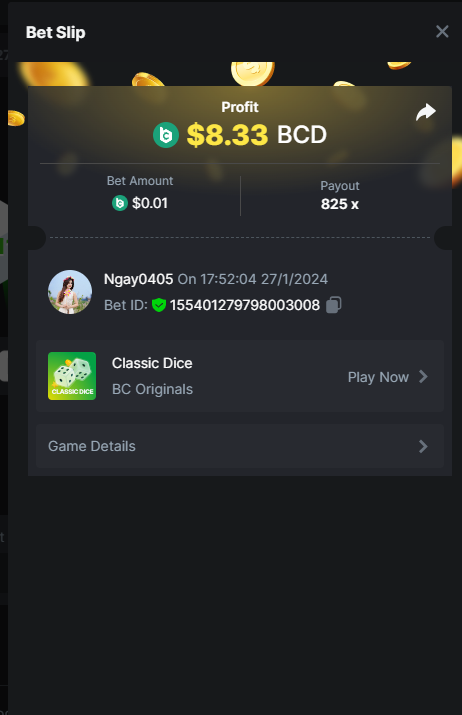The width and height of the screenshot is (462, 715).
Task: Click the Ngay0405 user avatar
Action: [x=70, y=292]
